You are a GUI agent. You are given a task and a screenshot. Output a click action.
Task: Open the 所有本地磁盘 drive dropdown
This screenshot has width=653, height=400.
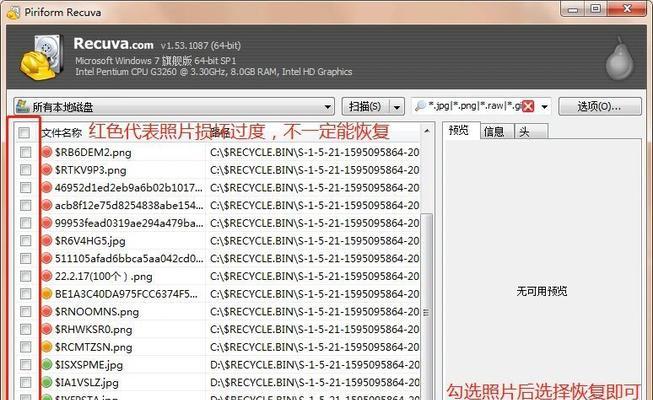328,107
